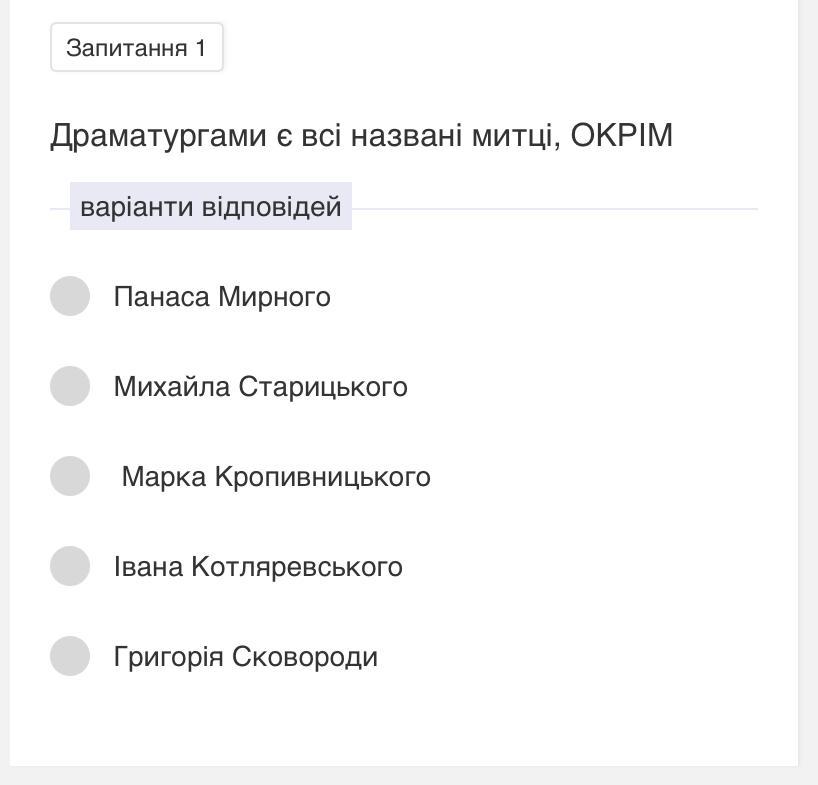The height and width of the screenshot is (785, 818).
Task: Pick the radio button beside Івана Котляревського
Action: [70, 566]
